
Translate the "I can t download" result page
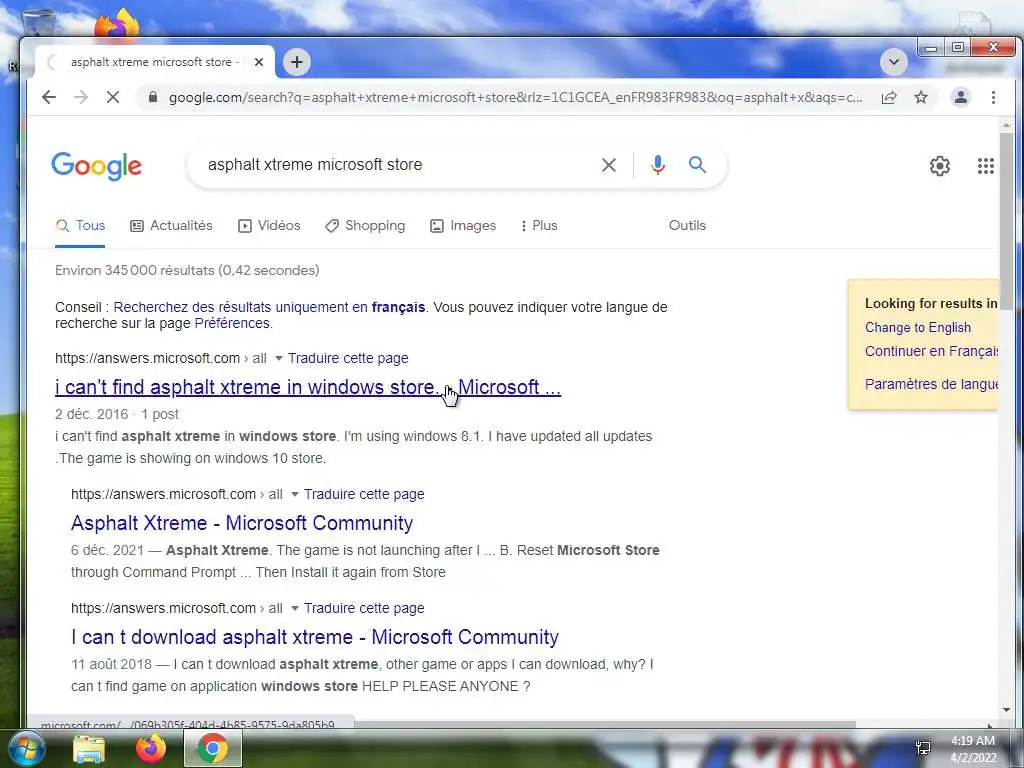[364, 608]
